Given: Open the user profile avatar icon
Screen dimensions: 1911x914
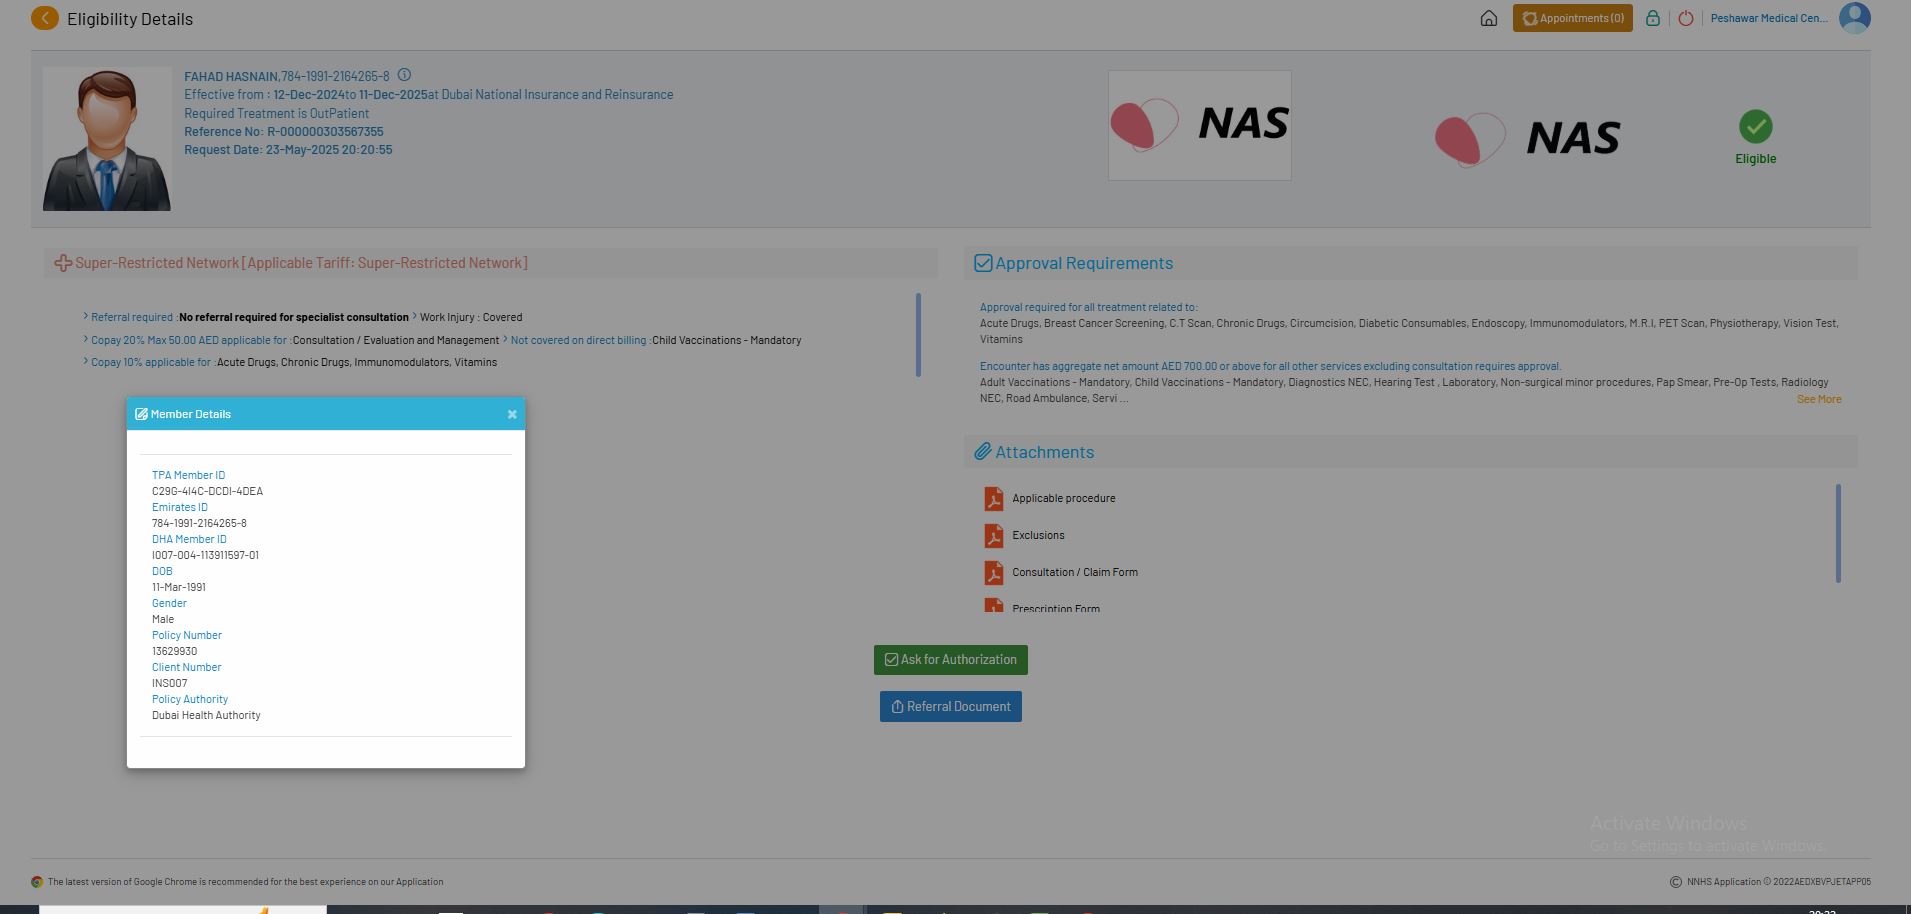Looking at the screenshot, I should pos(1854,18).
